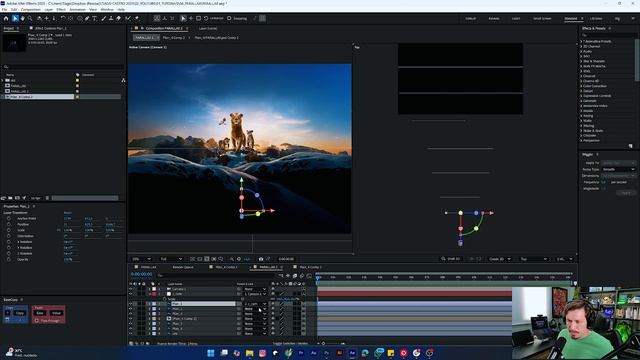Open File Explorer from the taskbar
This screenshot has width=640, height=360.
[x=249, y=353]
